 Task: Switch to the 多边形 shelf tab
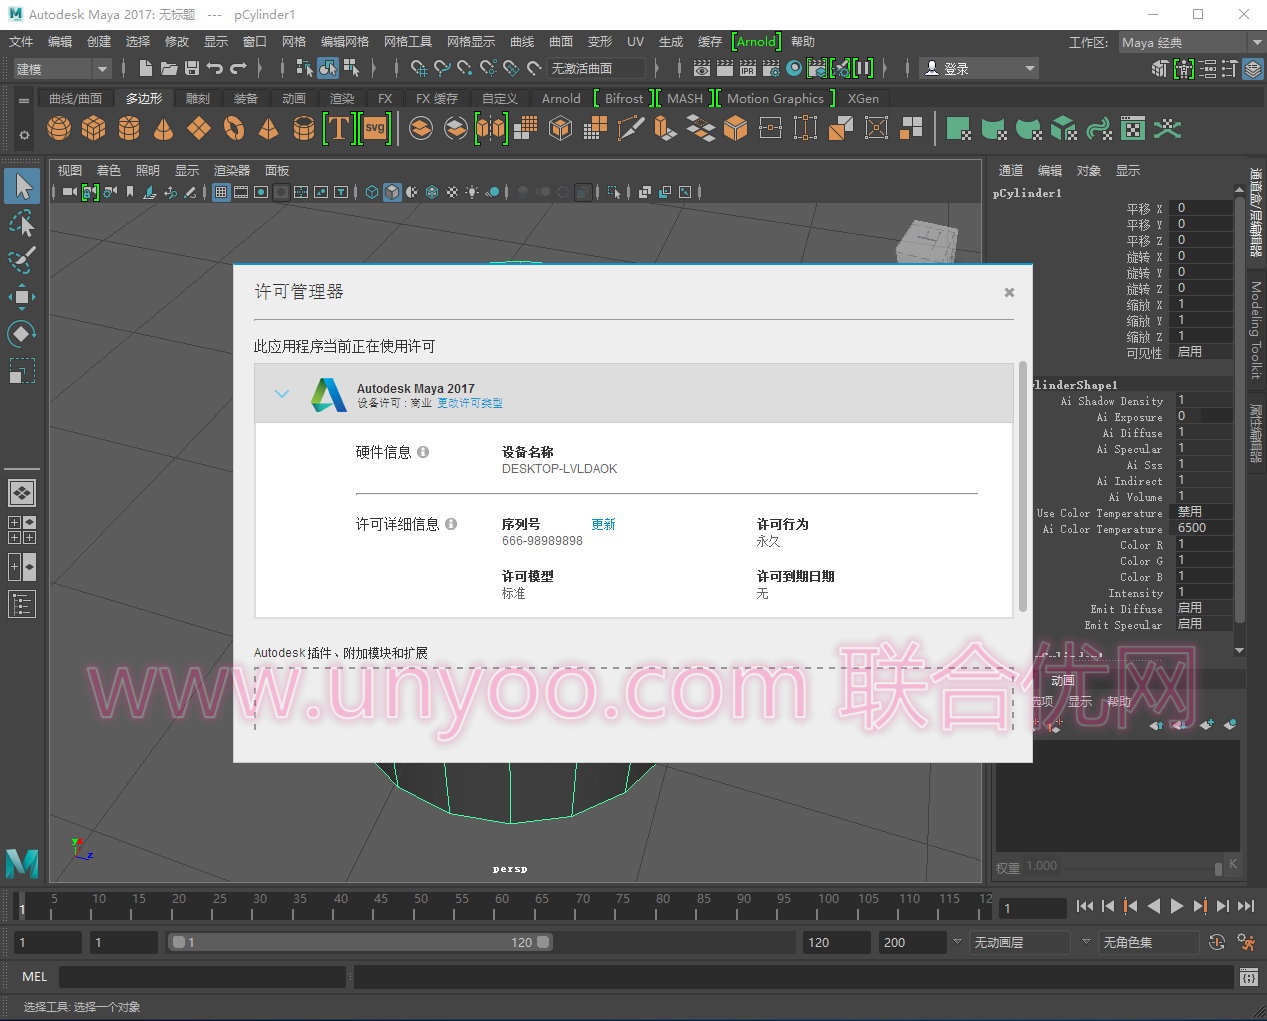tap(144, 98)
